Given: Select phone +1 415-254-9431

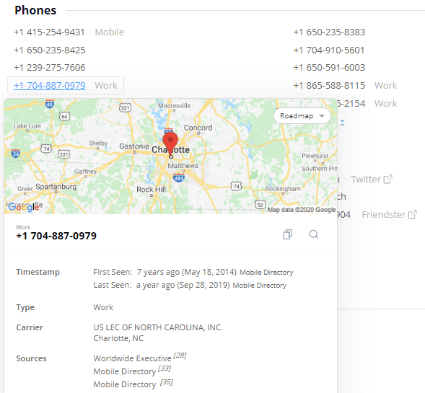Looking at the screenshot, I should pos(49,32).
